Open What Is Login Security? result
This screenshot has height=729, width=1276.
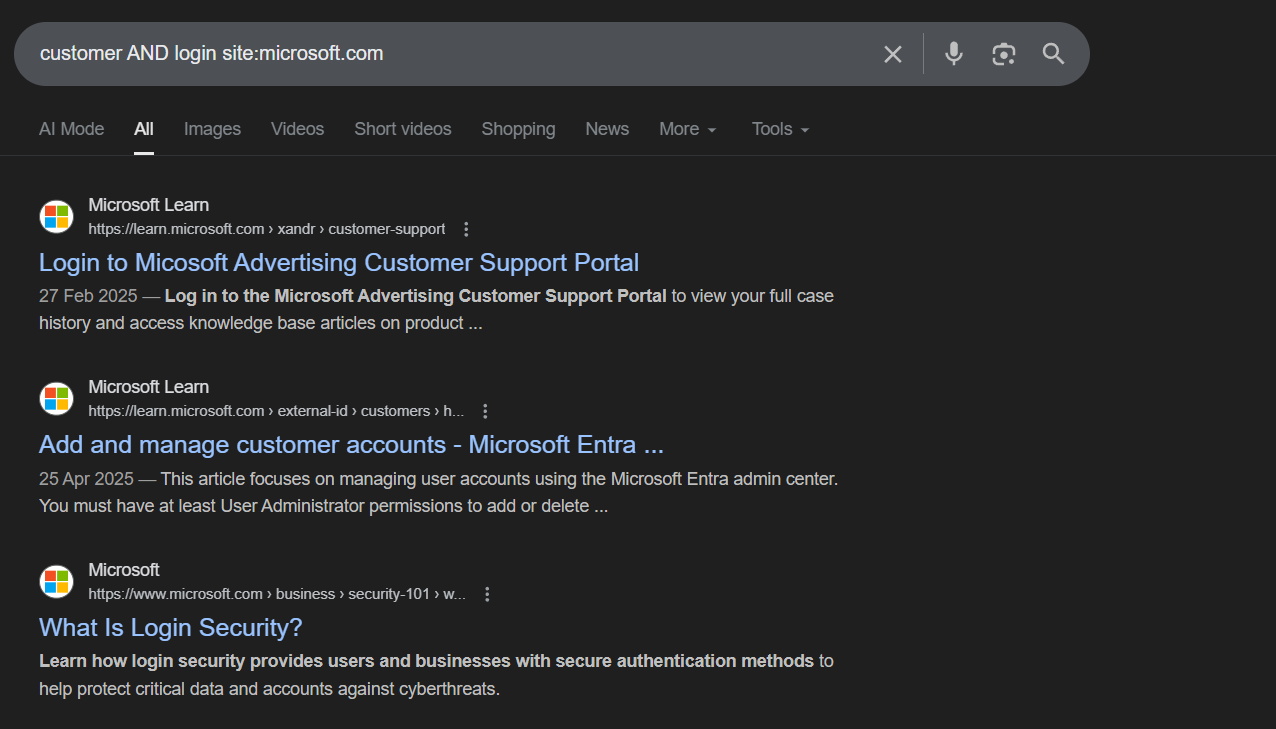tap(170, 628)
